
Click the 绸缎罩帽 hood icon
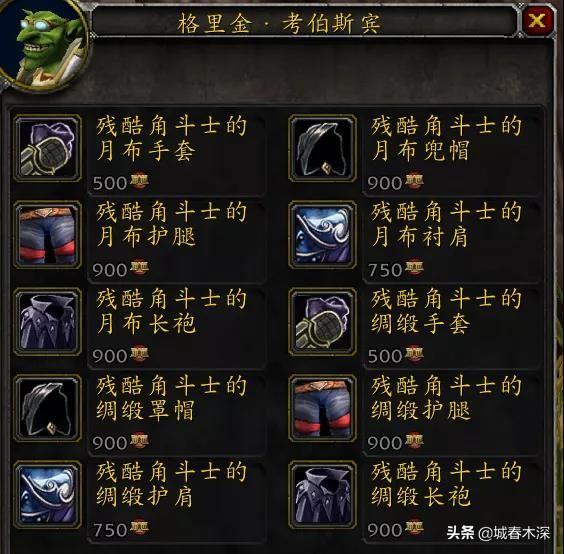click(47, 408)
